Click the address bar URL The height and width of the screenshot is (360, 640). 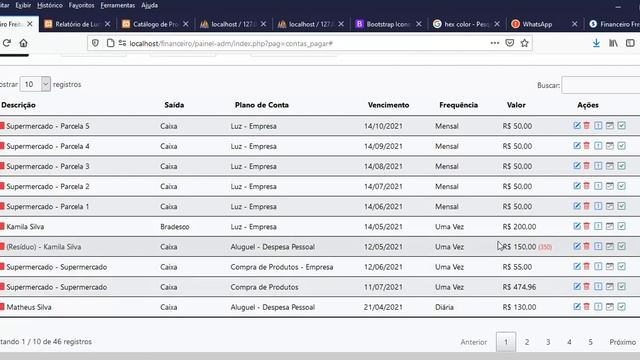231,43
